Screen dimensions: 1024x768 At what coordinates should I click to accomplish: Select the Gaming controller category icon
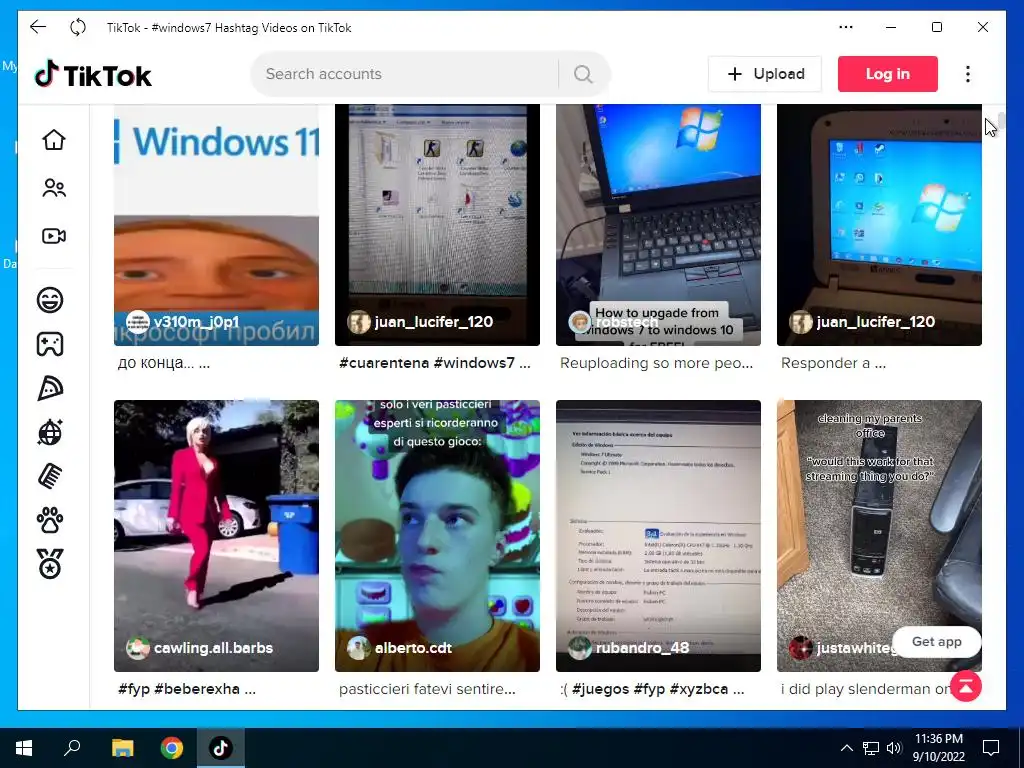pos(50,344)
